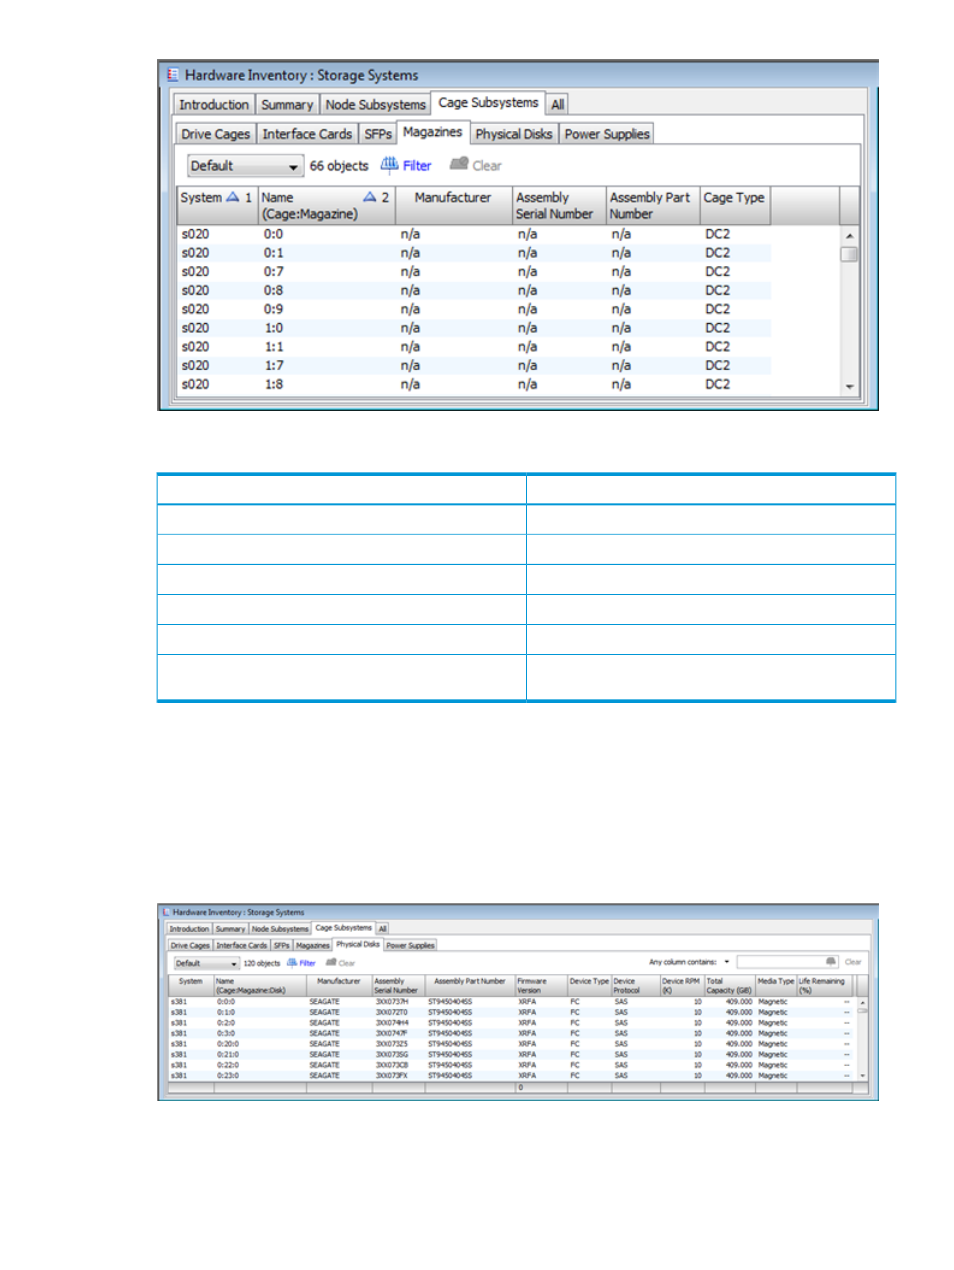Click Name column sort triangle in Magazines view
The width and height of the screenshot is (954, 1270).
click(369, 197)
